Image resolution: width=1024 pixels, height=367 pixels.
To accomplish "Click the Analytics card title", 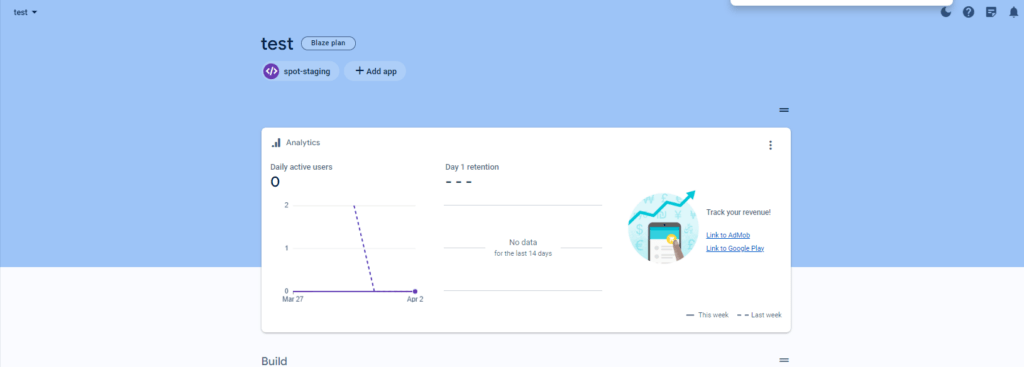I will [x=303, y=142].
